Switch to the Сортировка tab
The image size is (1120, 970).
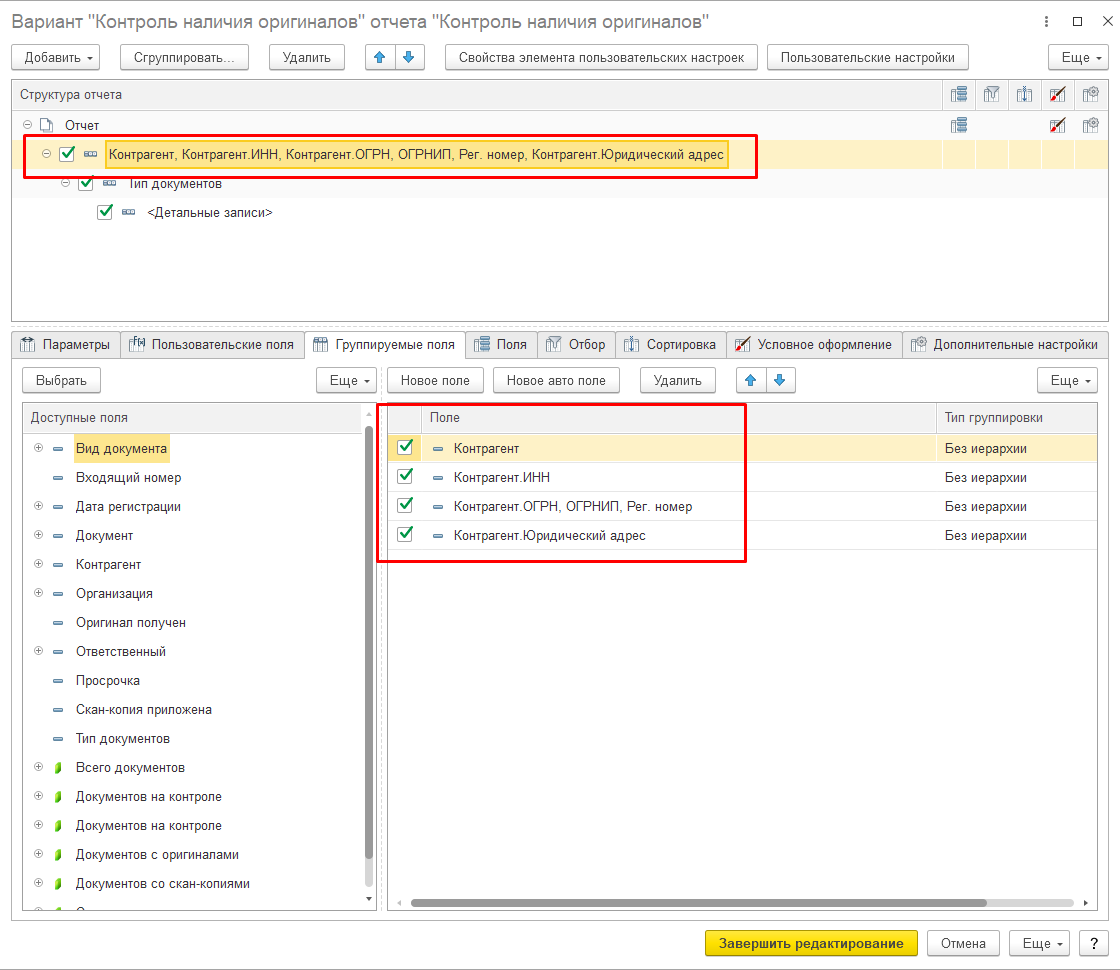(671, 344)
